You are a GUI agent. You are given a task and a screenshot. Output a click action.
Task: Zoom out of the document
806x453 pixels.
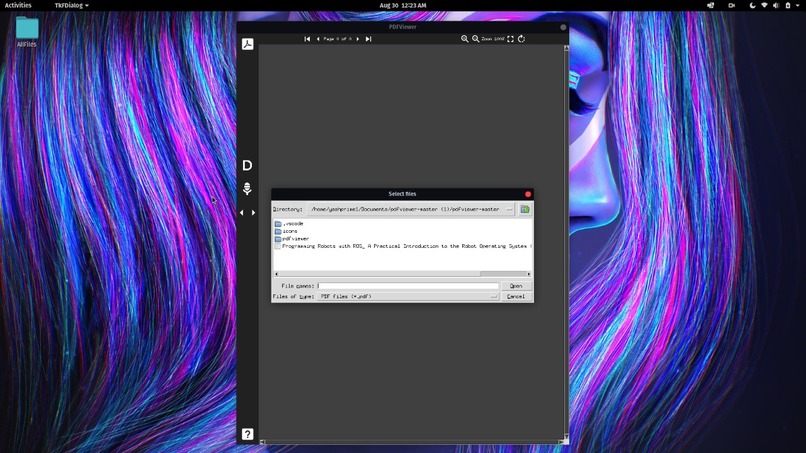(475, 39)
